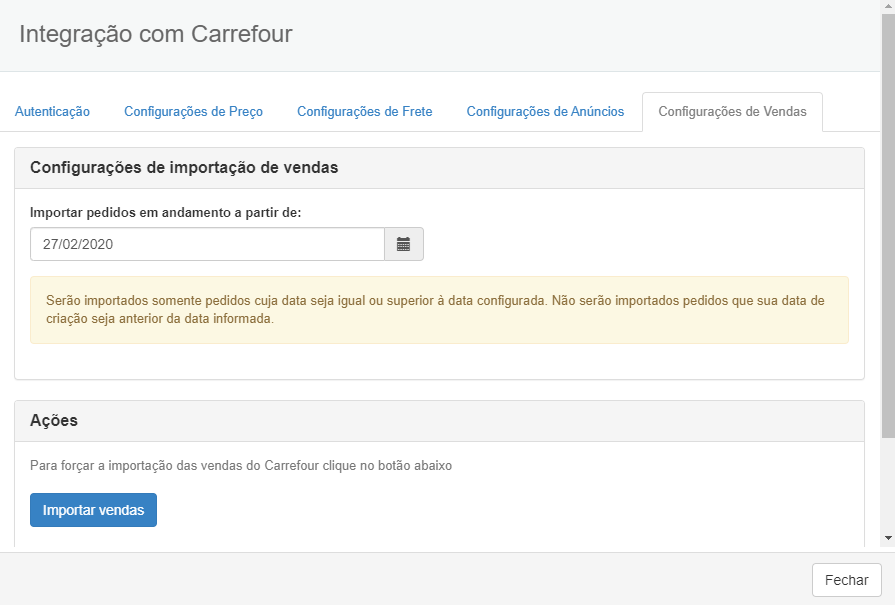895x605 pixels.
Task: Switch to the Autenticação tab
Action: click(53, 112)
